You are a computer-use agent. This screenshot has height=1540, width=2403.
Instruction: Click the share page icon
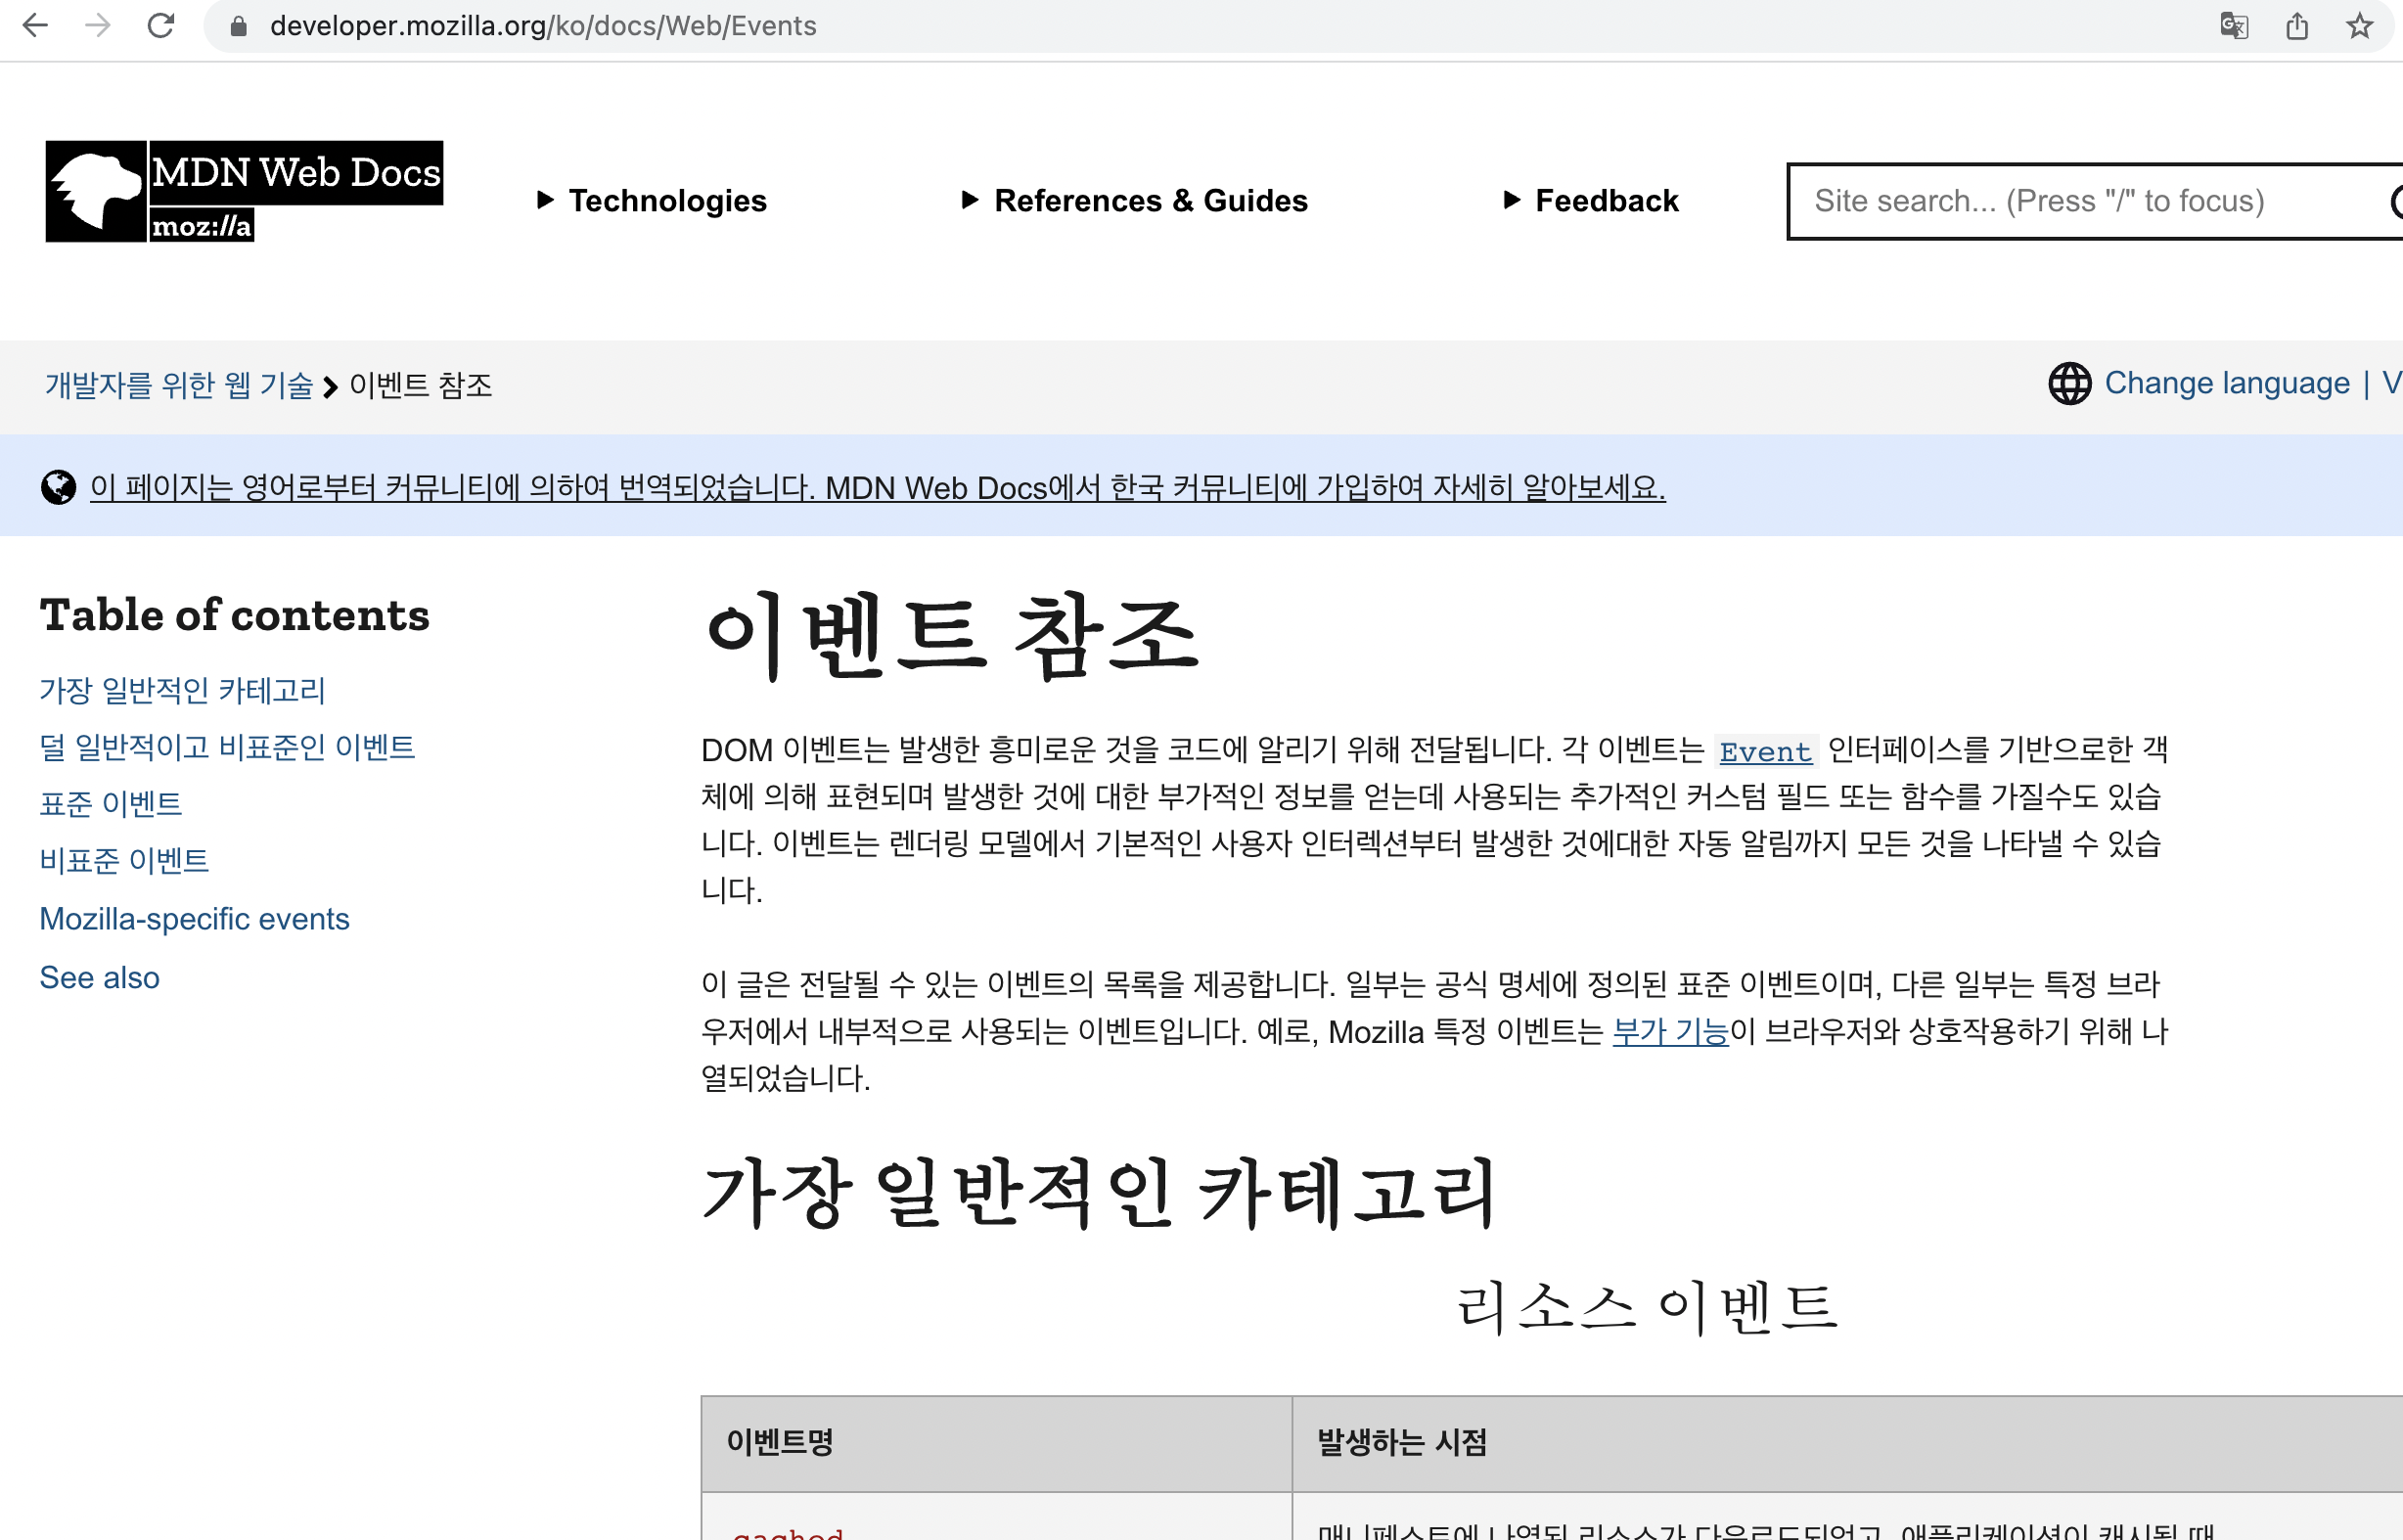coord(2297,26)
